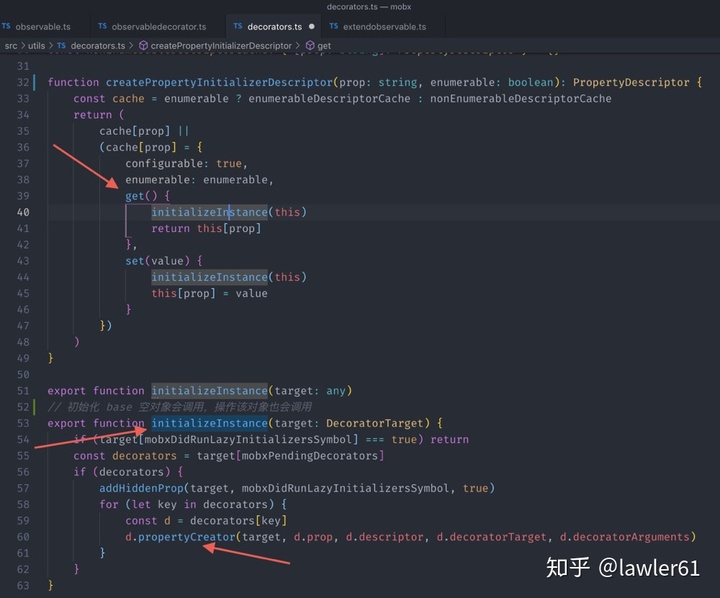Click decorators.ts in the breadcrumb

(98, 46)
